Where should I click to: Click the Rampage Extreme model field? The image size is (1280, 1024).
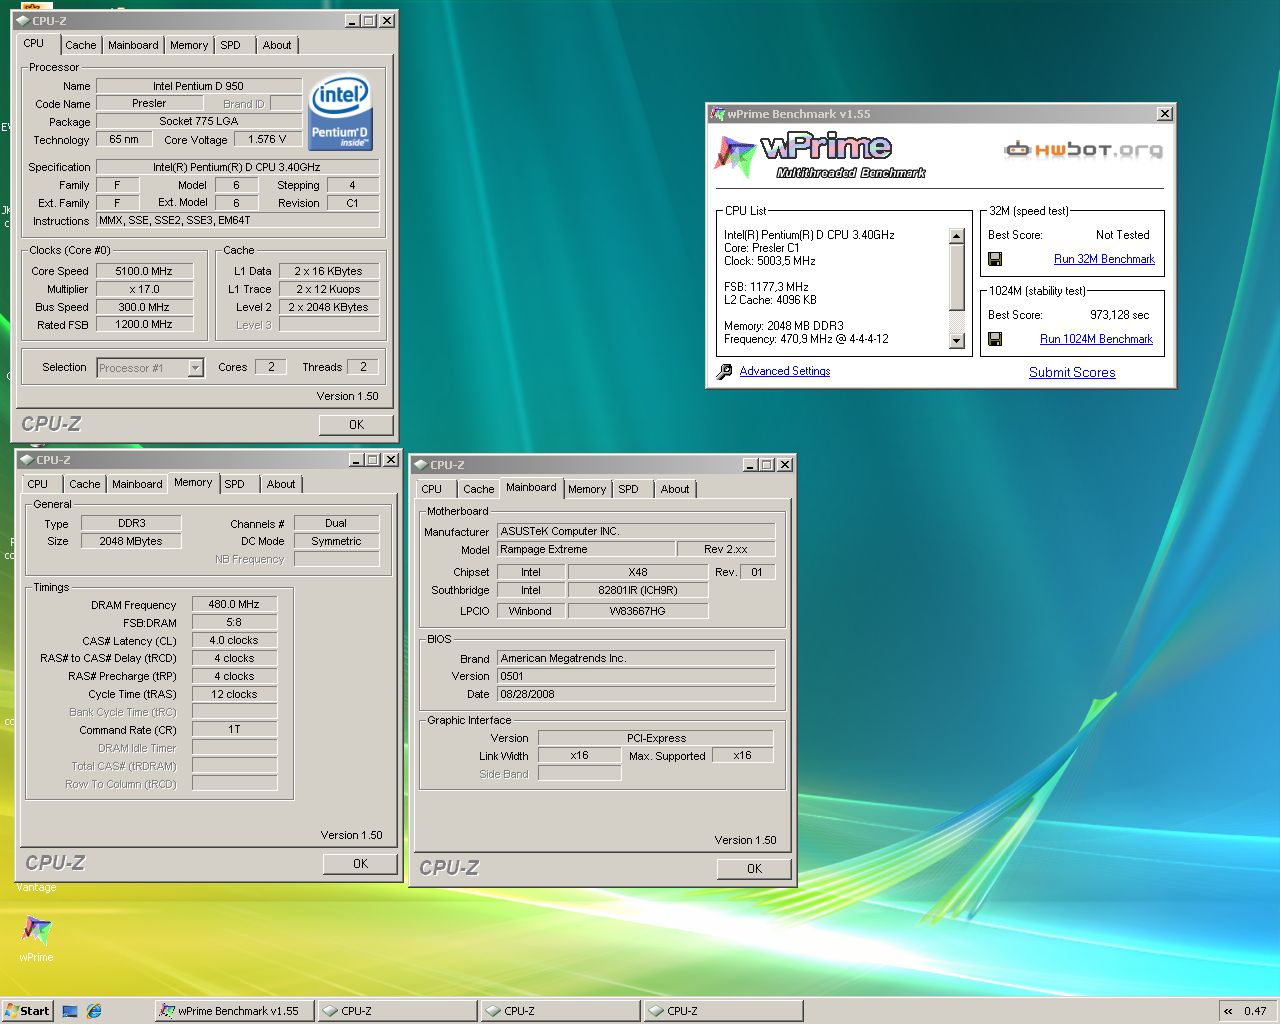(586, 549)
